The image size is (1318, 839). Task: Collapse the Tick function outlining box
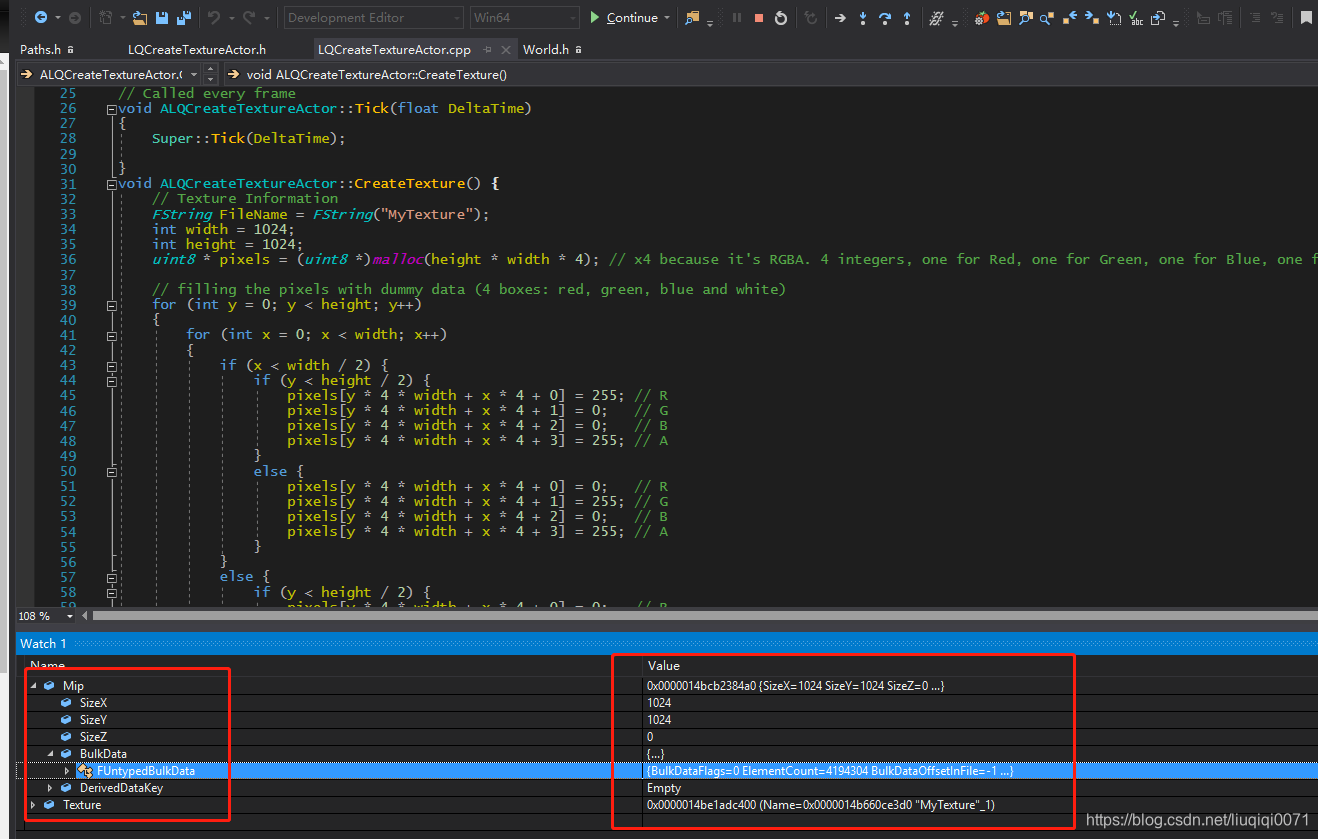[111, 108]
